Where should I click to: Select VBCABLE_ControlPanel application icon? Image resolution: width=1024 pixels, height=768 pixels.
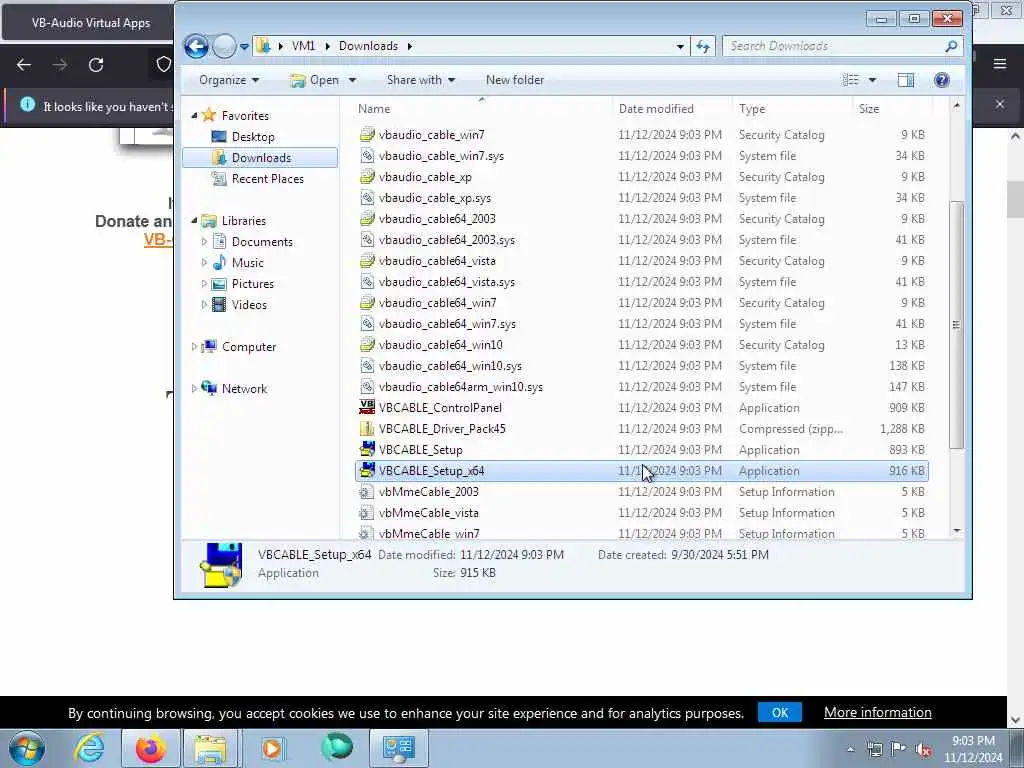(367, 408)
